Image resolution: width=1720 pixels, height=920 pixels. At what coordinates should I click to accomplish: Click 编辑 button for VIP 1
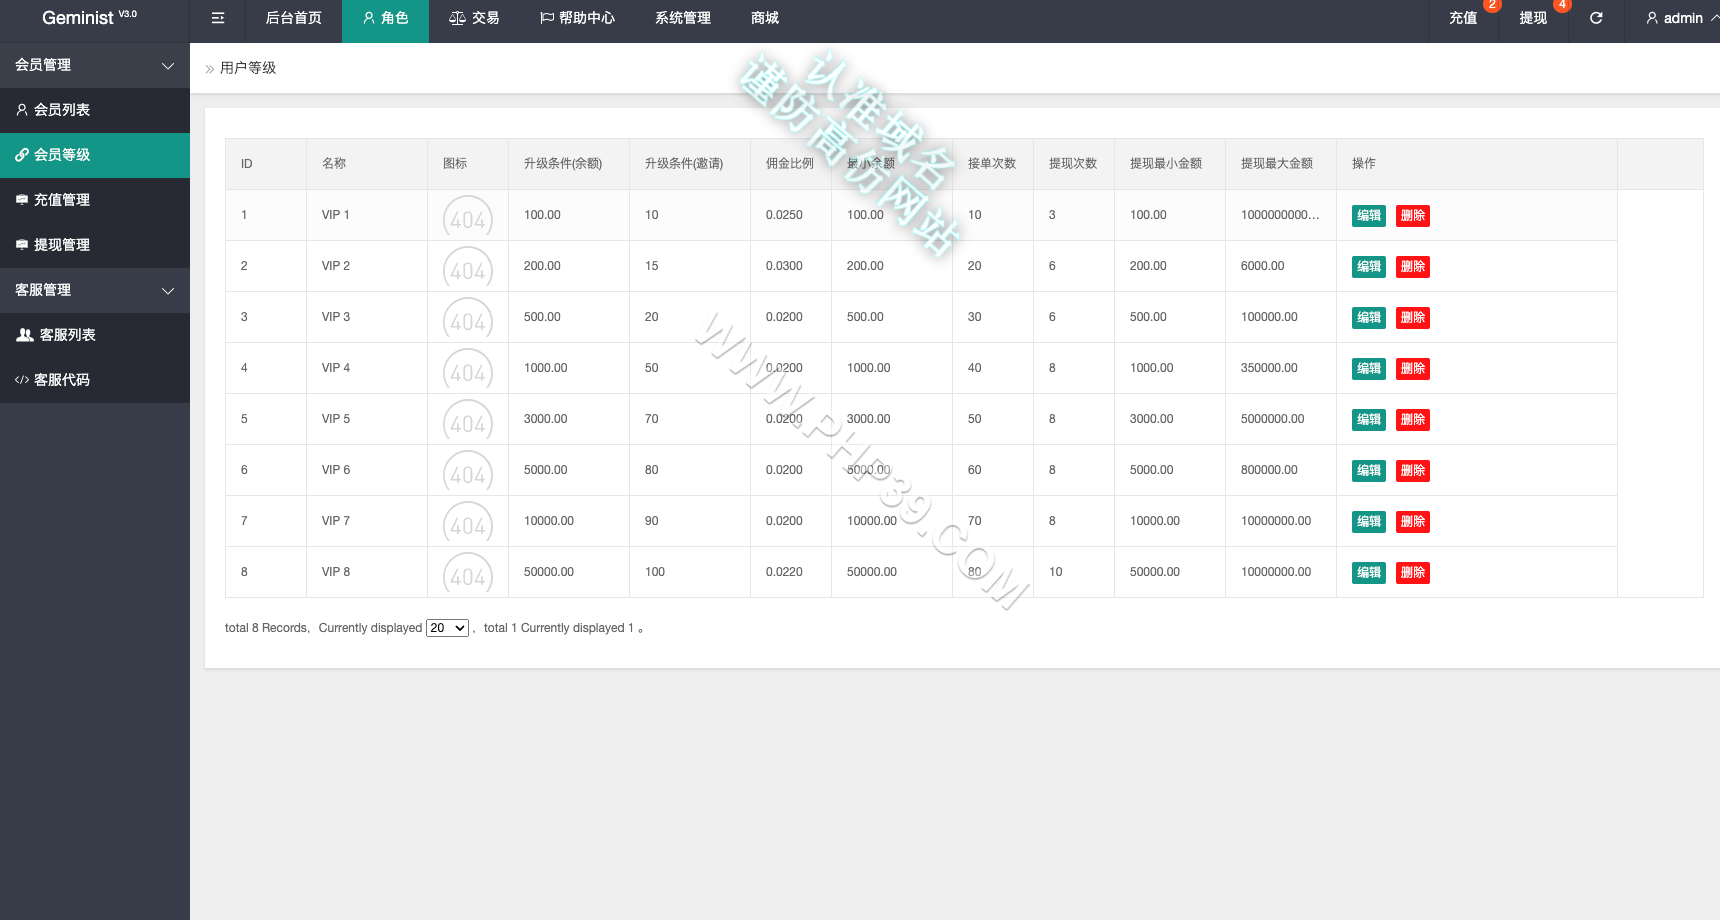point(1368,216)
